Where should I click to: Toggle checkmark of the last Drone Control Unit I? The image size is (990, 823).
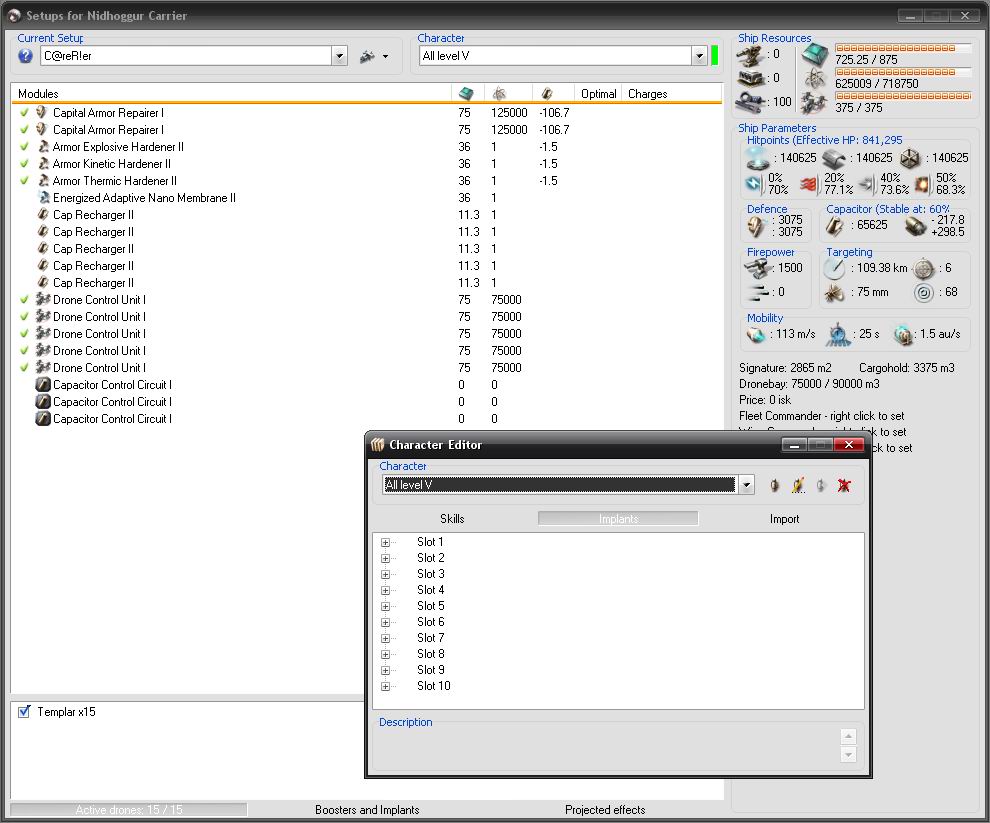click(24, 368)
